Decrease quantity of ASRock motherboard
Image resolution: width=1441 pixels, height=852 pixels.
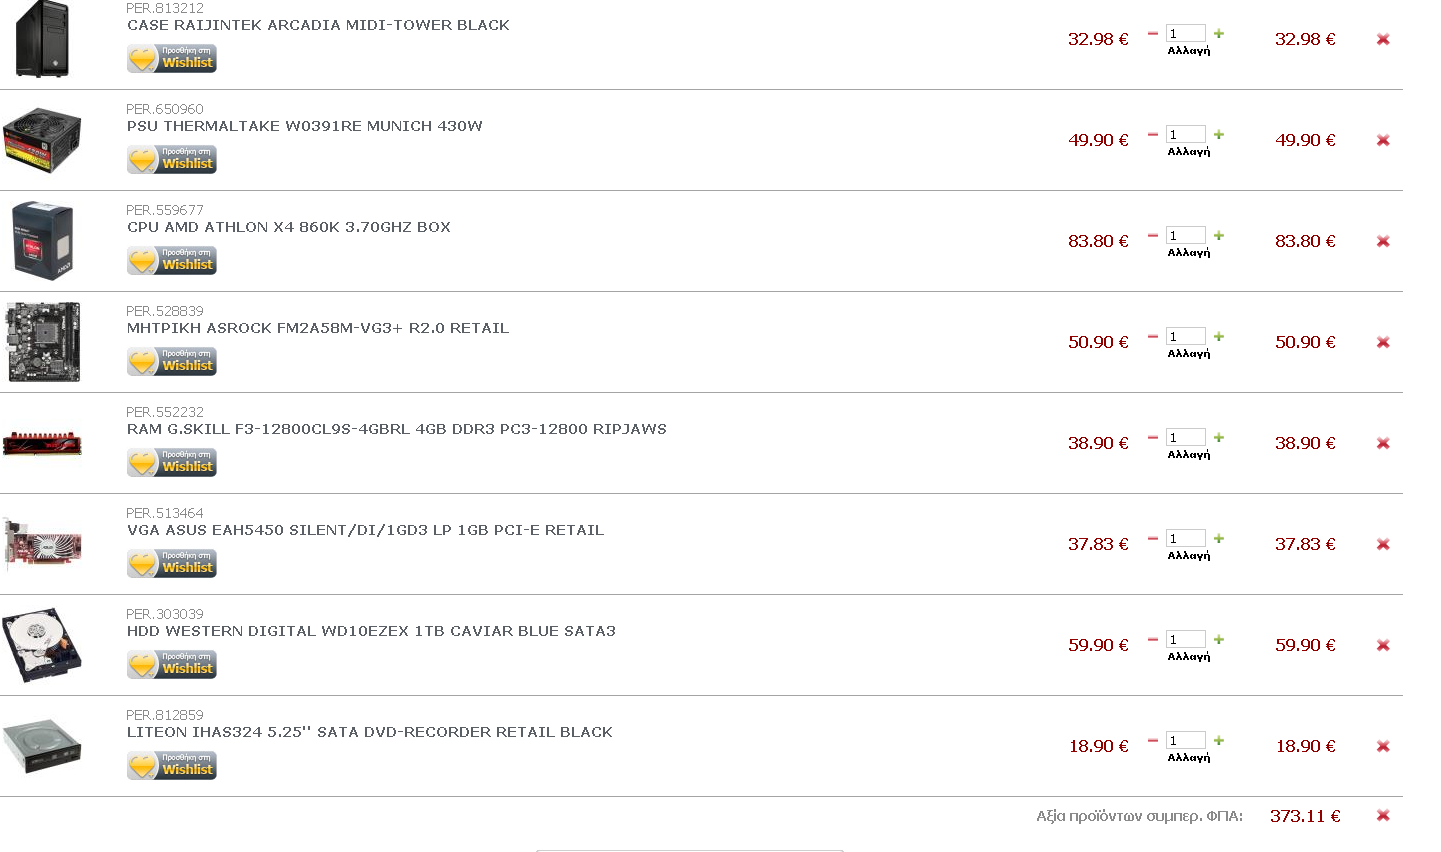pyautogui.click(x=1152, y=337)
